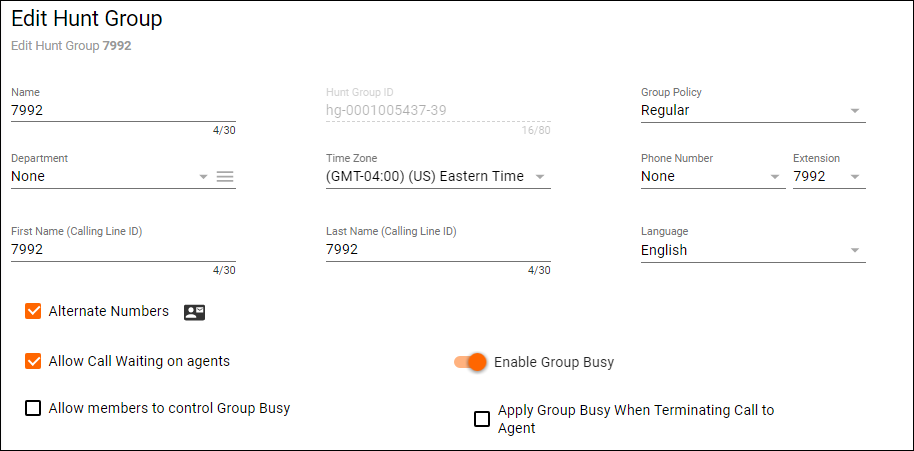Click the Last Name Calling Line ID field

pos(437,251)
